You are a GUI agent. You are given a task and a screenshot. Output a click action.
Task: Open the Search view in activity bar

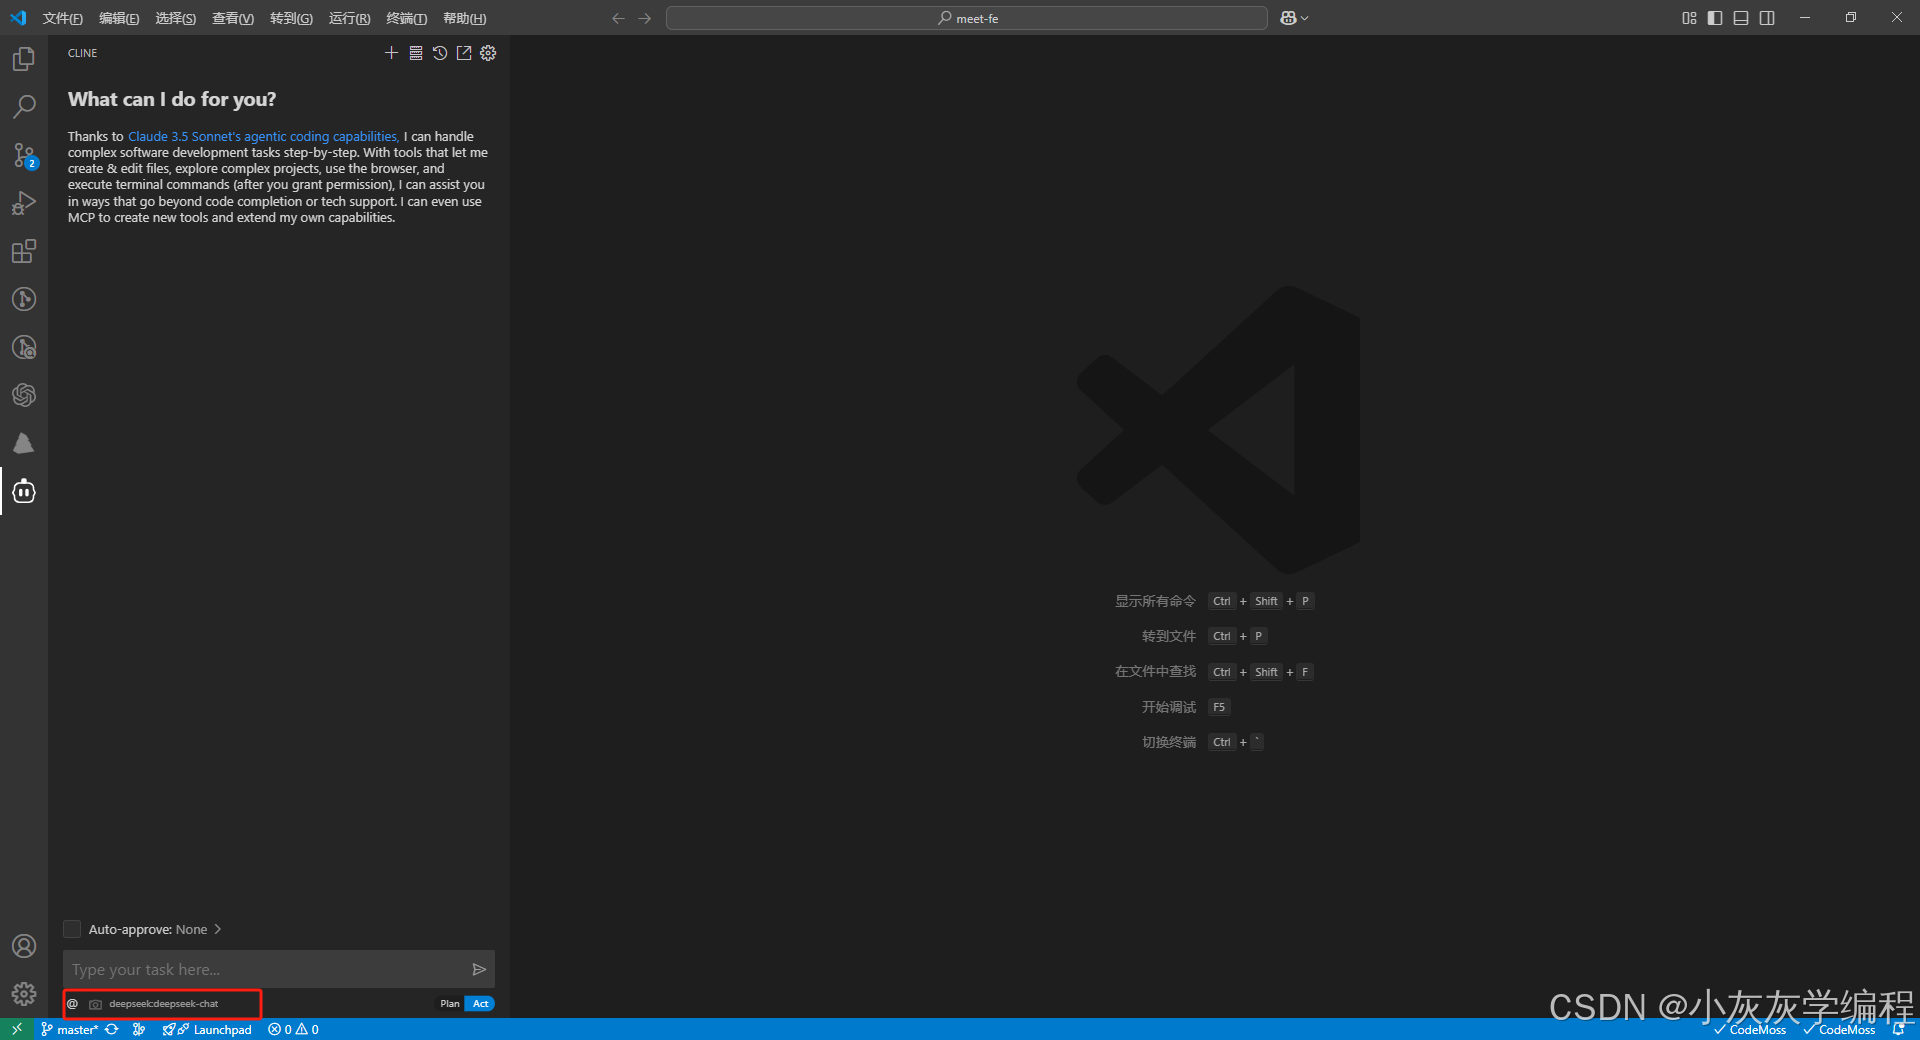coord(24,107)
